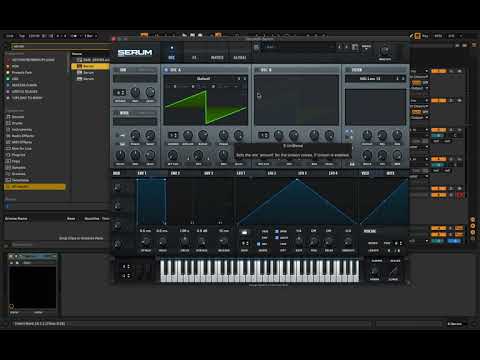Click the upper pitch bend range stepper
This screenshot has height=360, width=480.
126,267
